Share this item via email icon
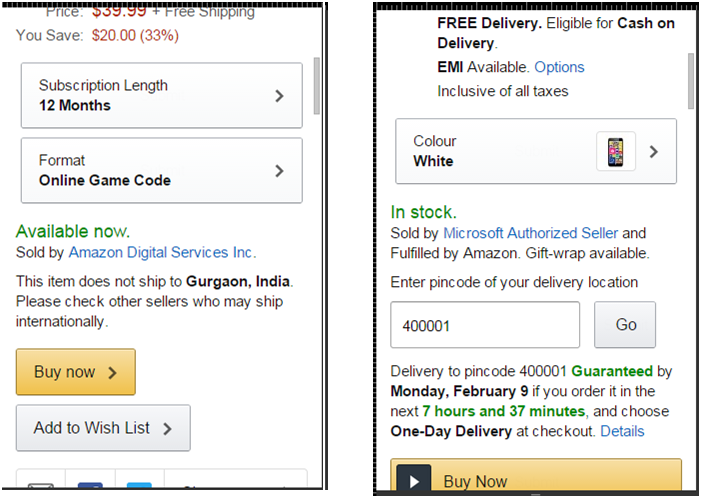Screen dimensions: 707x498 (41, 487)
